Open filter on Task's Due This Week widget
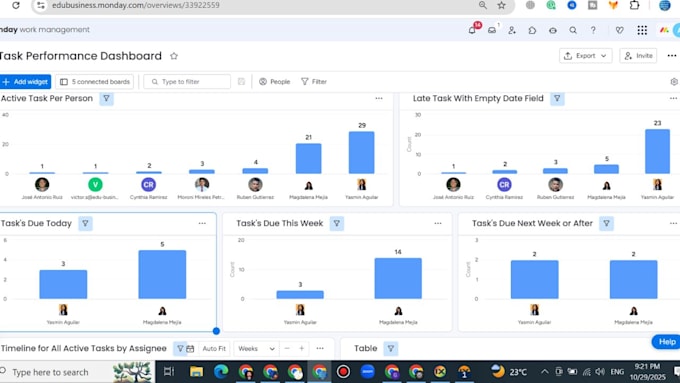The width and height of the screenshot is (680, 383). pyautogui.click(x=337, y=223)
